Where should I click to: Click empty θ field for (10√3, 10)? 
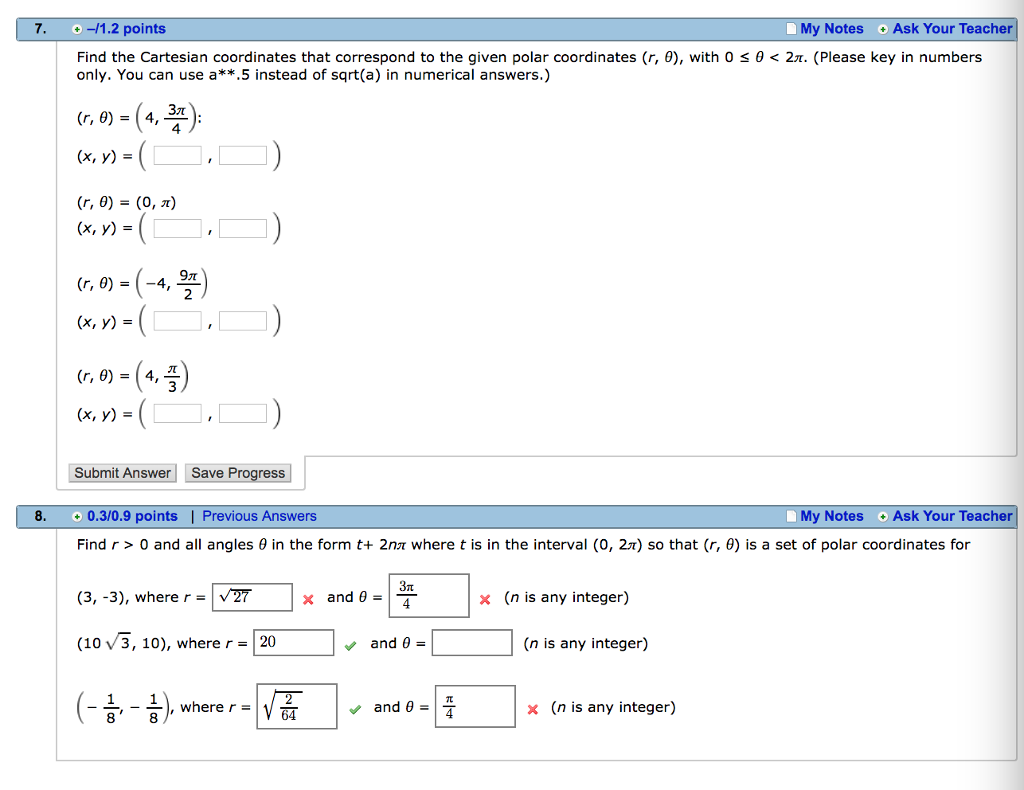pyautogui.click(x=472, y=642)
